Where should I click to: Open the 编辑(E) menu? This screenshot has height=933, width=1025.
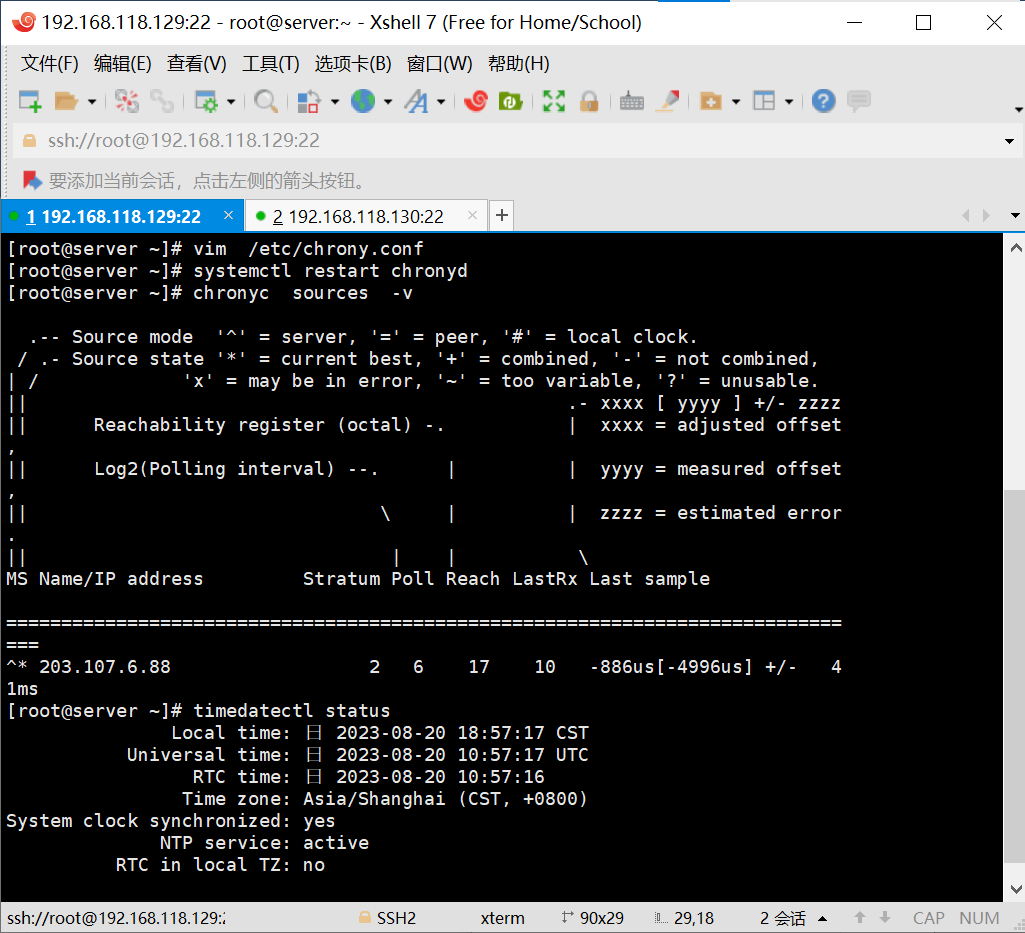click(122, 64)
